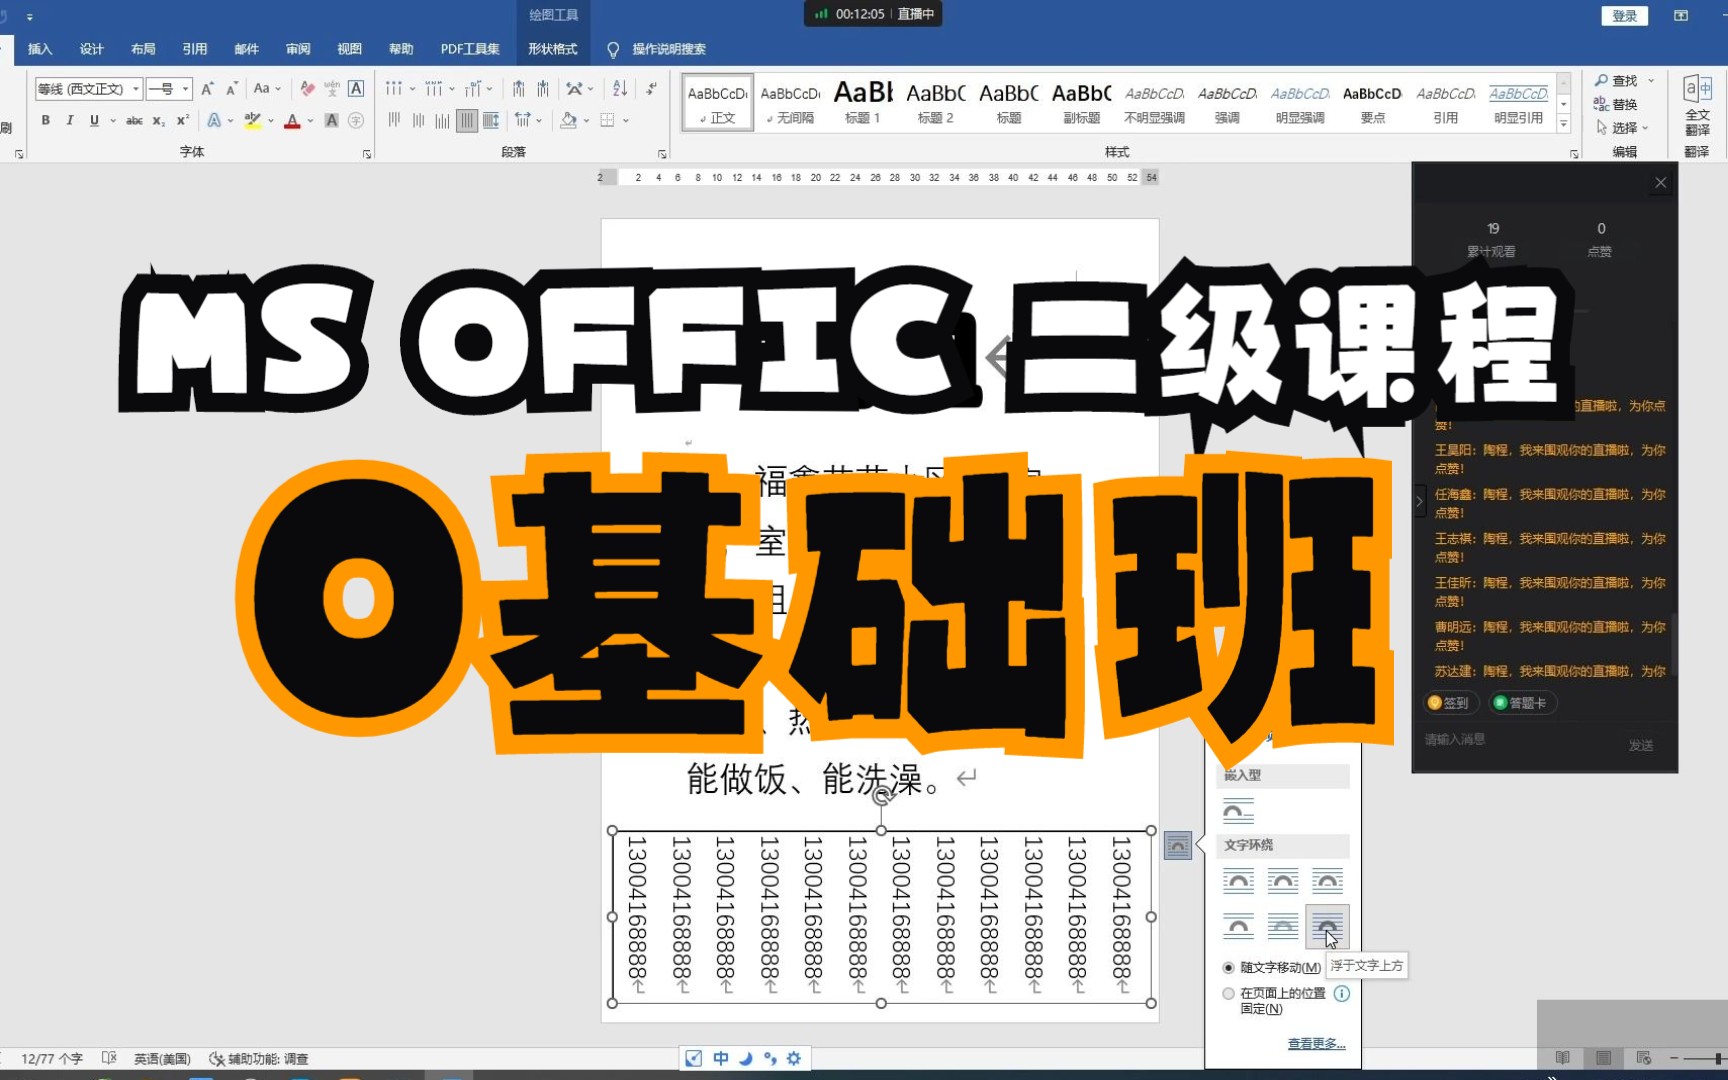Switch to the 引用 tab
The width and height of the screenshot is (1728, 1080).
click(x=195, y=49)
